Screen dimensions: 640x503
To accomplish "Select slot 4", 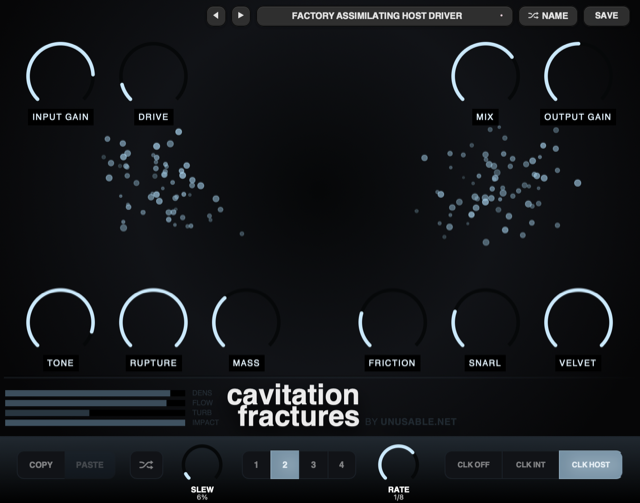I will pos(341,465).
